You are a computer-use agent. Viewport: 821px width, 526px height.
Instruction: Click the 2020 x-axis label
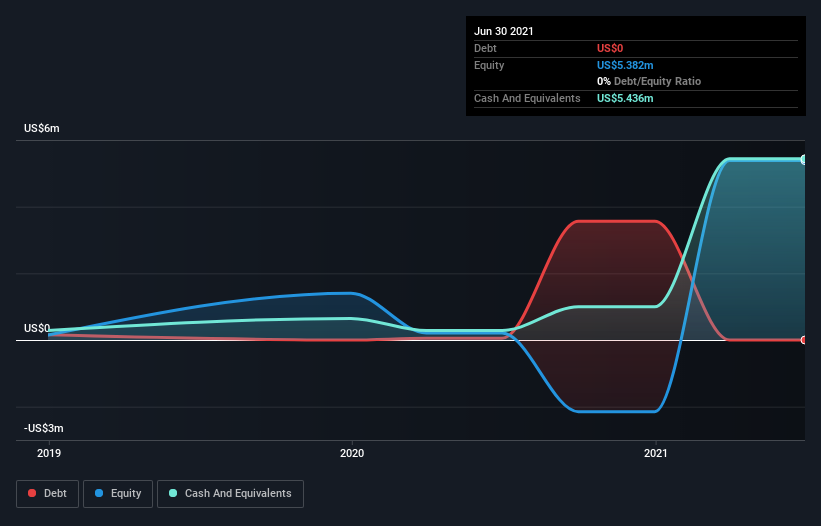pyautogui.click(x=352, y=453)
